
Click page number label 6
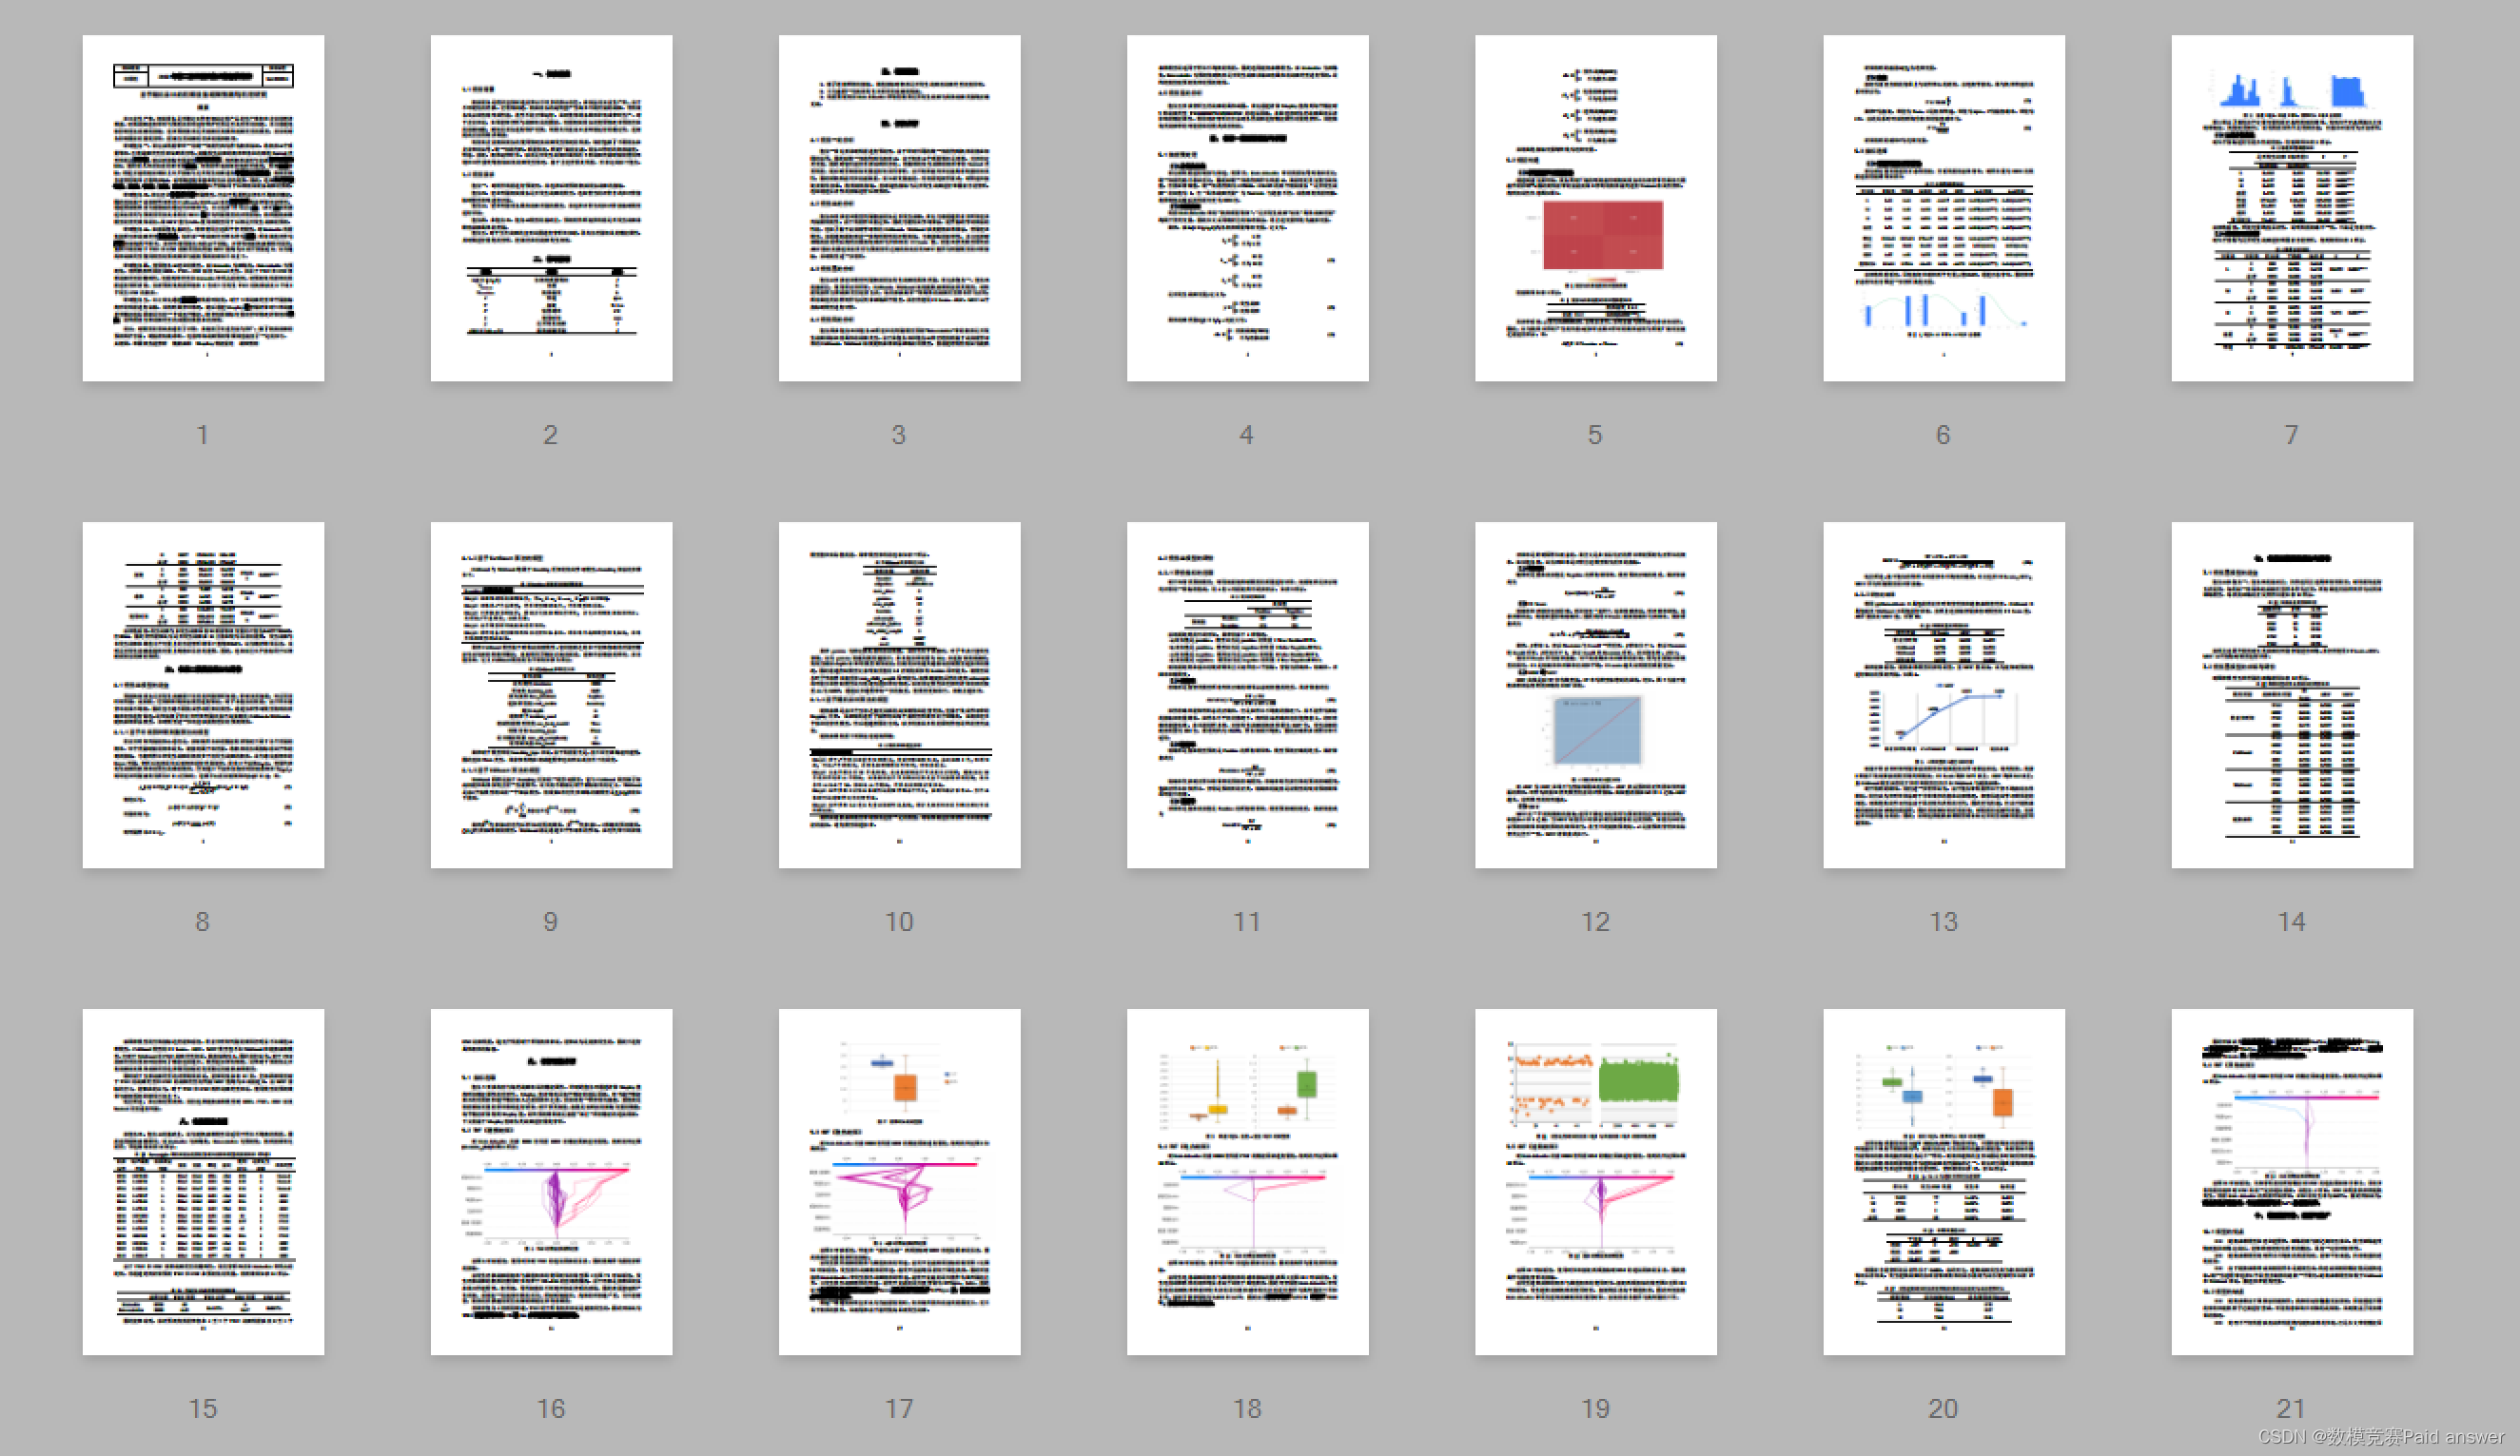(1943, 435)
